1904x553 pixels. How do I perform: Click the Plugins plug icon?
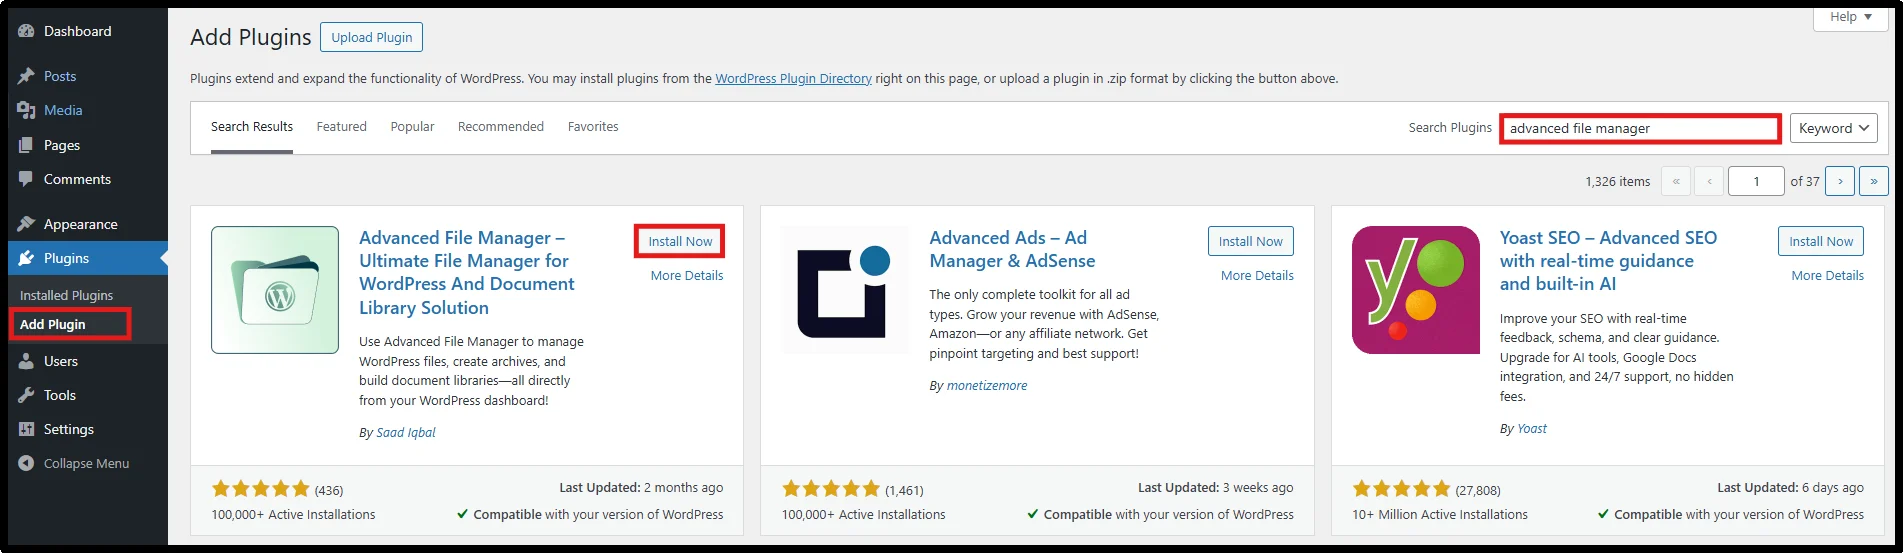(27, 258)
